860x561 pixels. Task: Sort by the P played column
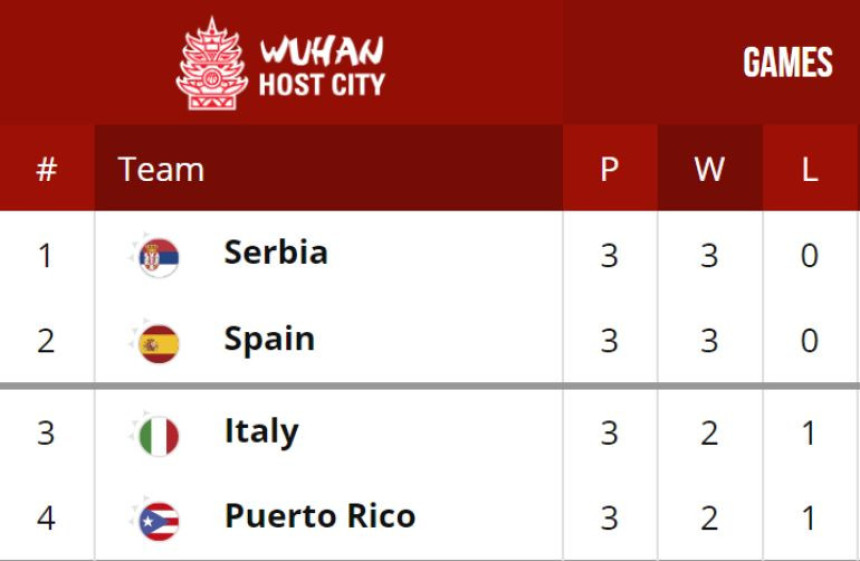click(x=610, y=168)
